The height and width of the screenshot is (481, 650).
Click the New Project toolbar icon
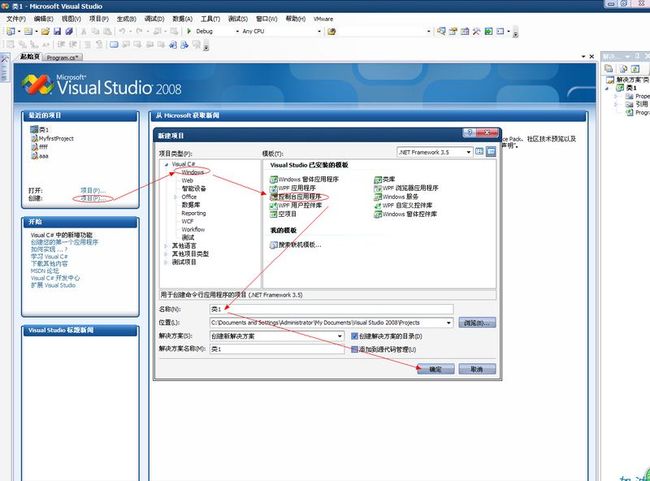click(x=11, y=32)
